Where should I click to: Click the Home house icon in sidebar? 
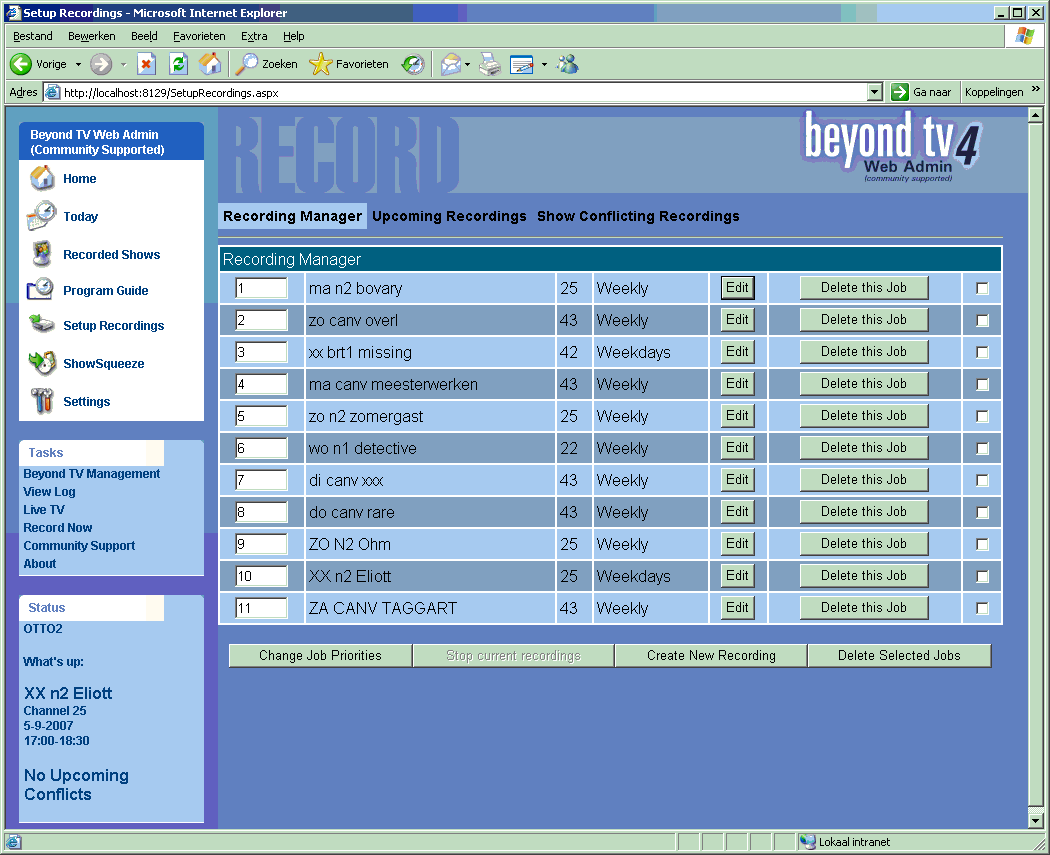click(x=42, y=178)
